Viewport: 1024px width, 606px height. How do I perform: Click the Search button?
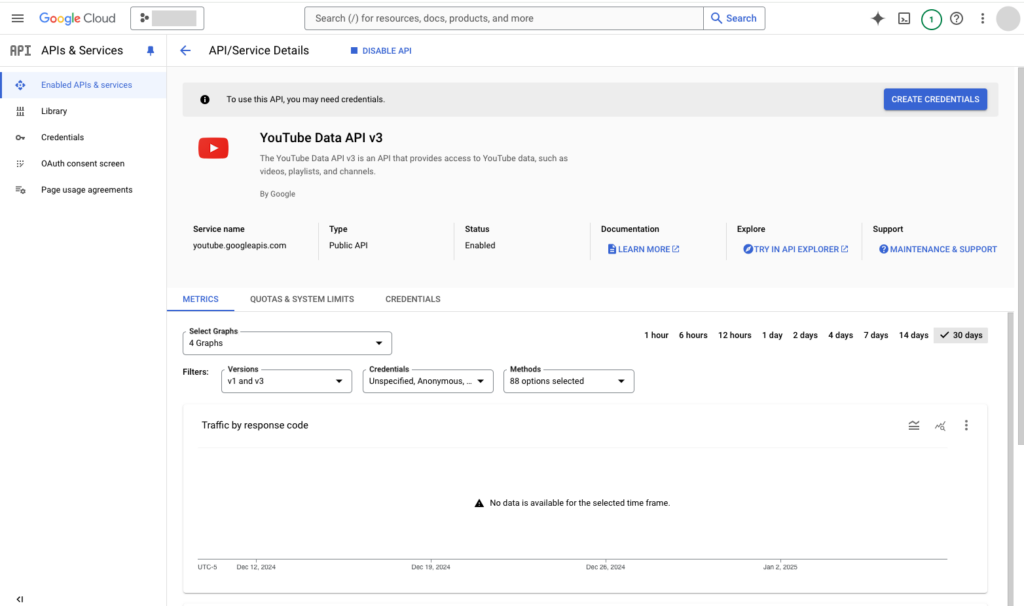[x=734, y=18]
